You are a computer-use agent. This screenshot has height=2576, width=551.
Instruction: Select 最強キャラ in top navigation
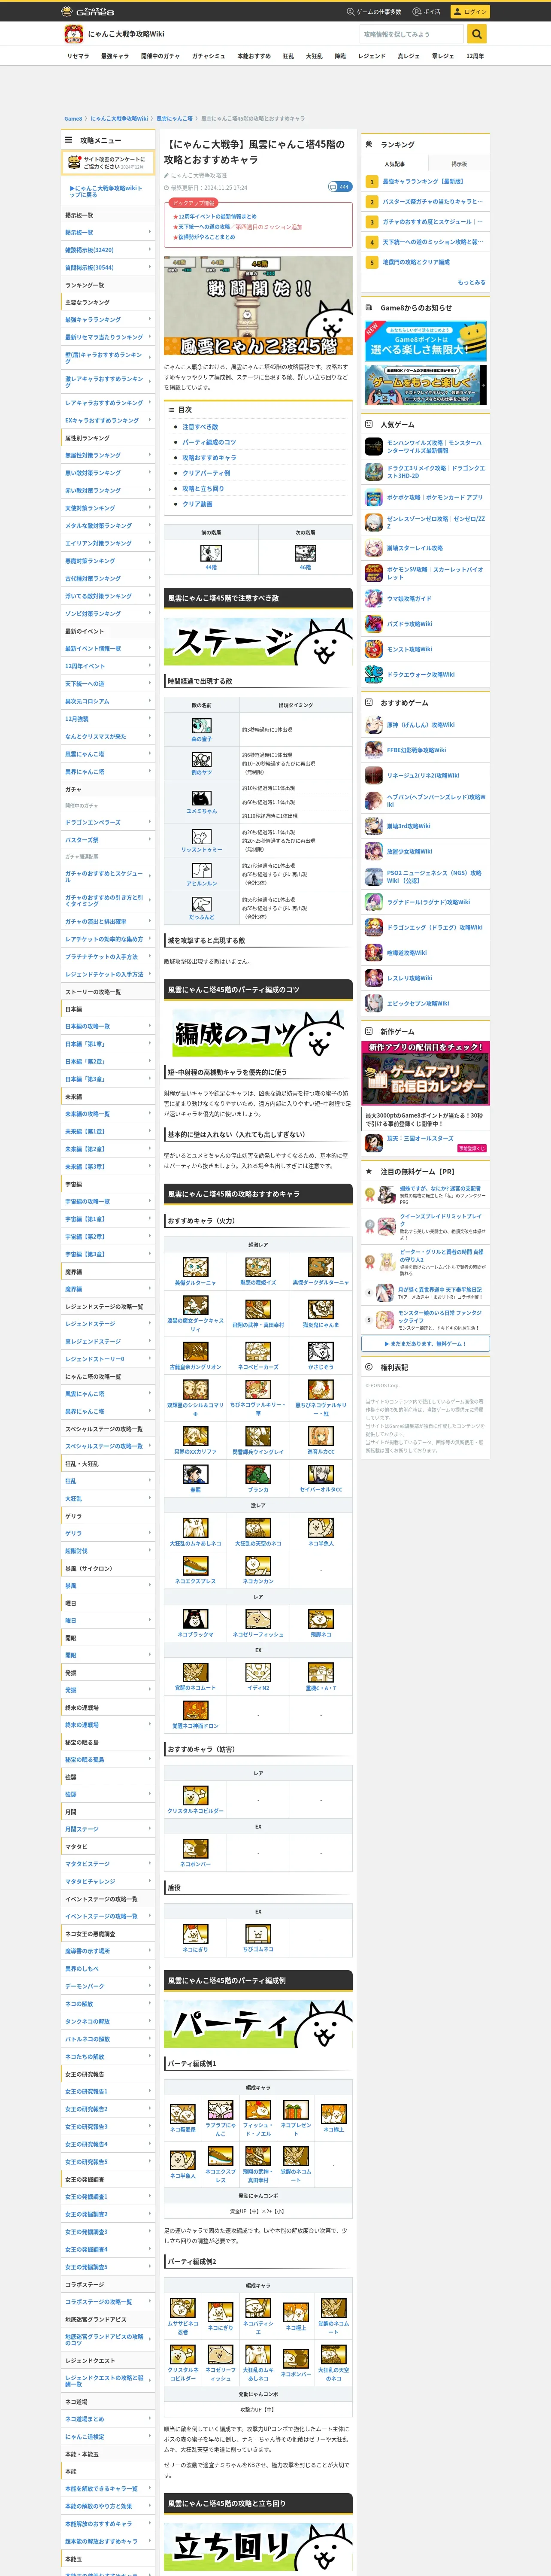point(115,56)
